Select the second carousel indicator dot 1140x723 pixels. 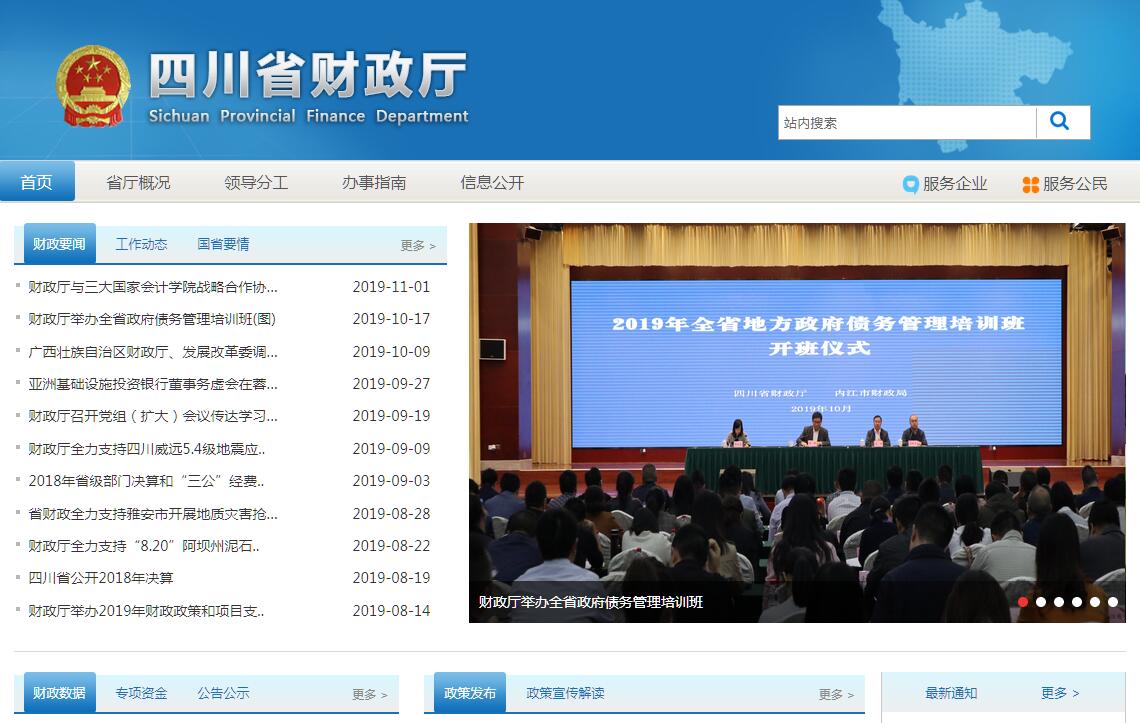[1041, 602]
